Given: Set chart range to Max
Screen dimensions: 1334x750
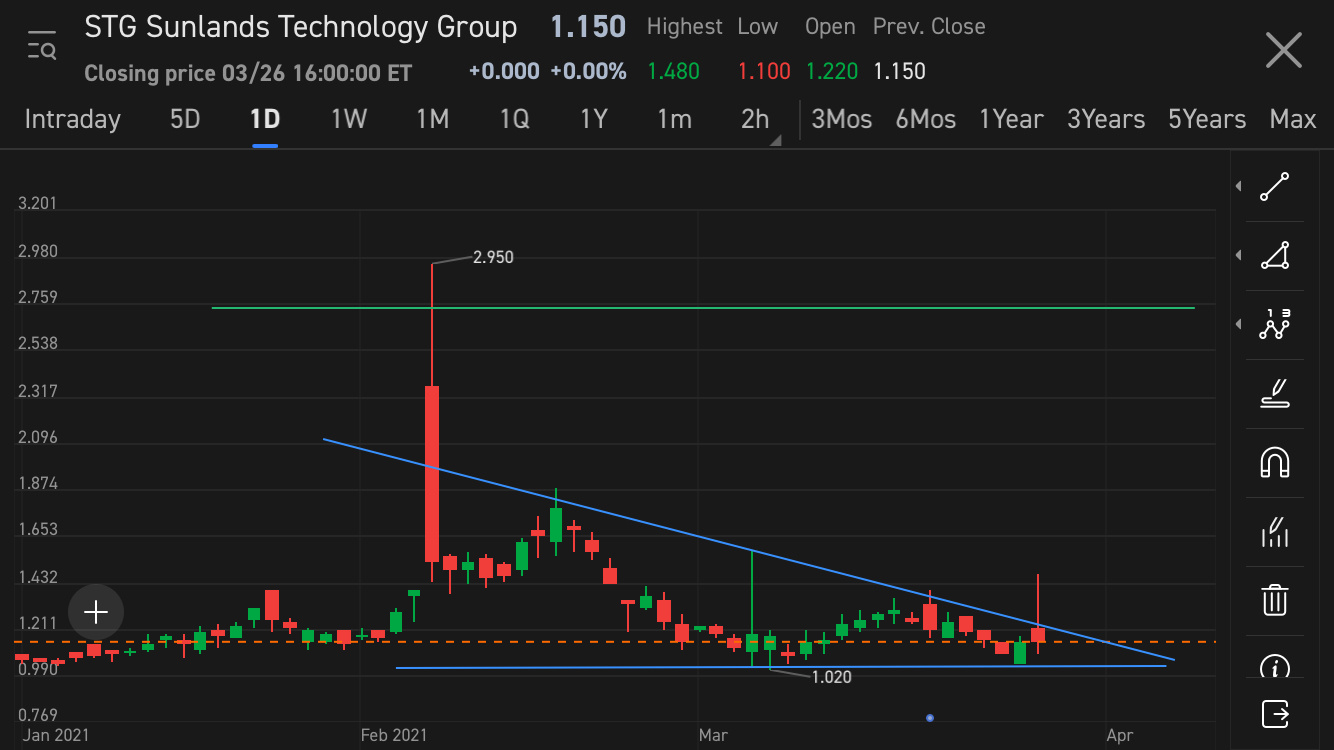Looking at the screenshot, I should (1293, 119).
